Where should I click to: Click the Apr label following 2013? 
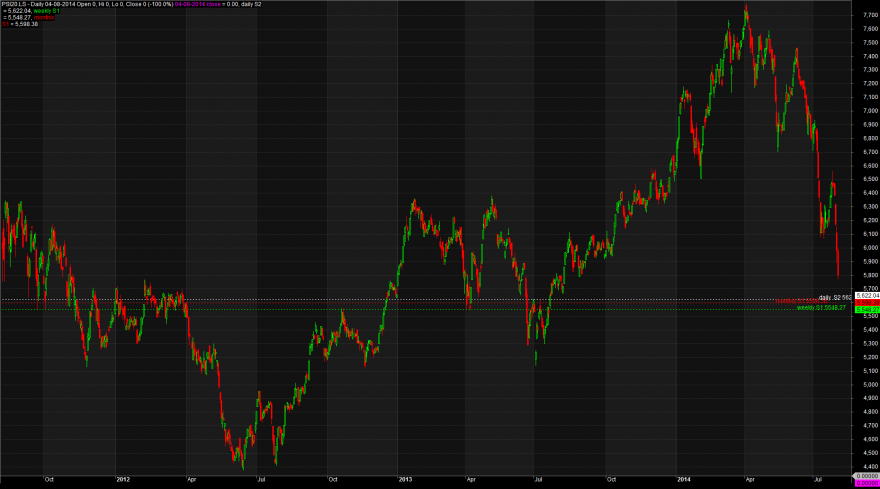[x=471, y=479]
